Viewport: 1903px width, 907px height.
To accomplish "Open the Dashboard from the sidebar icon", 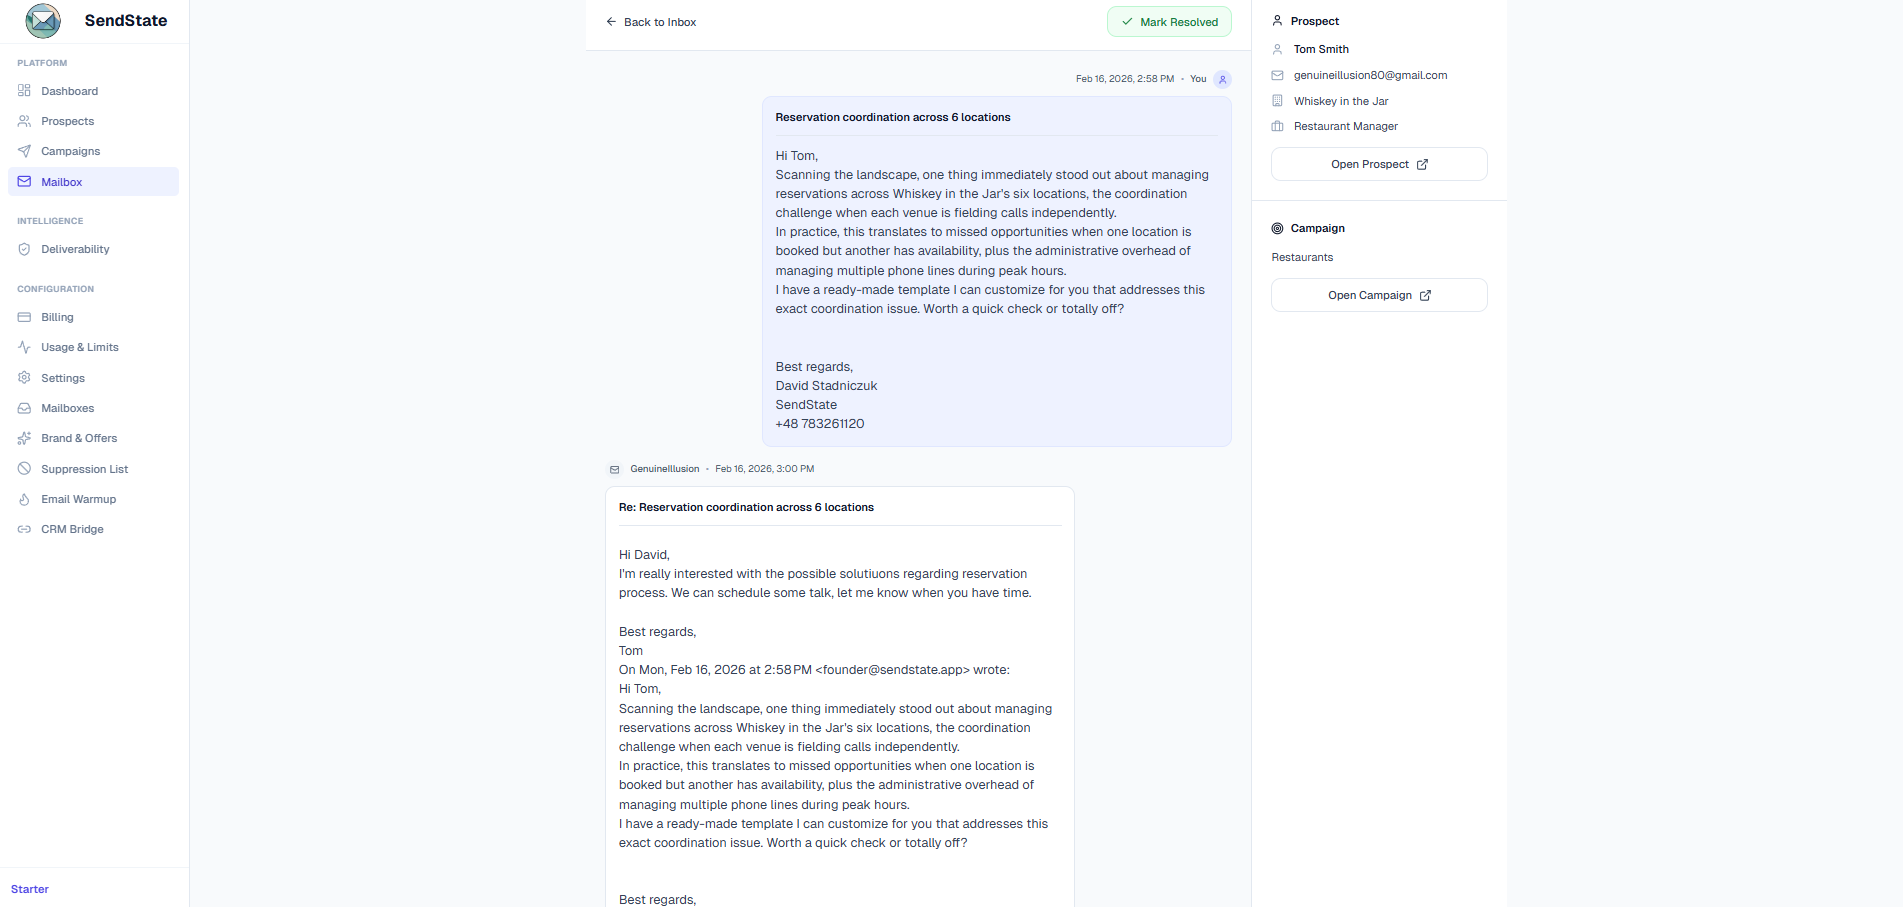I will [x=24, y=91].
